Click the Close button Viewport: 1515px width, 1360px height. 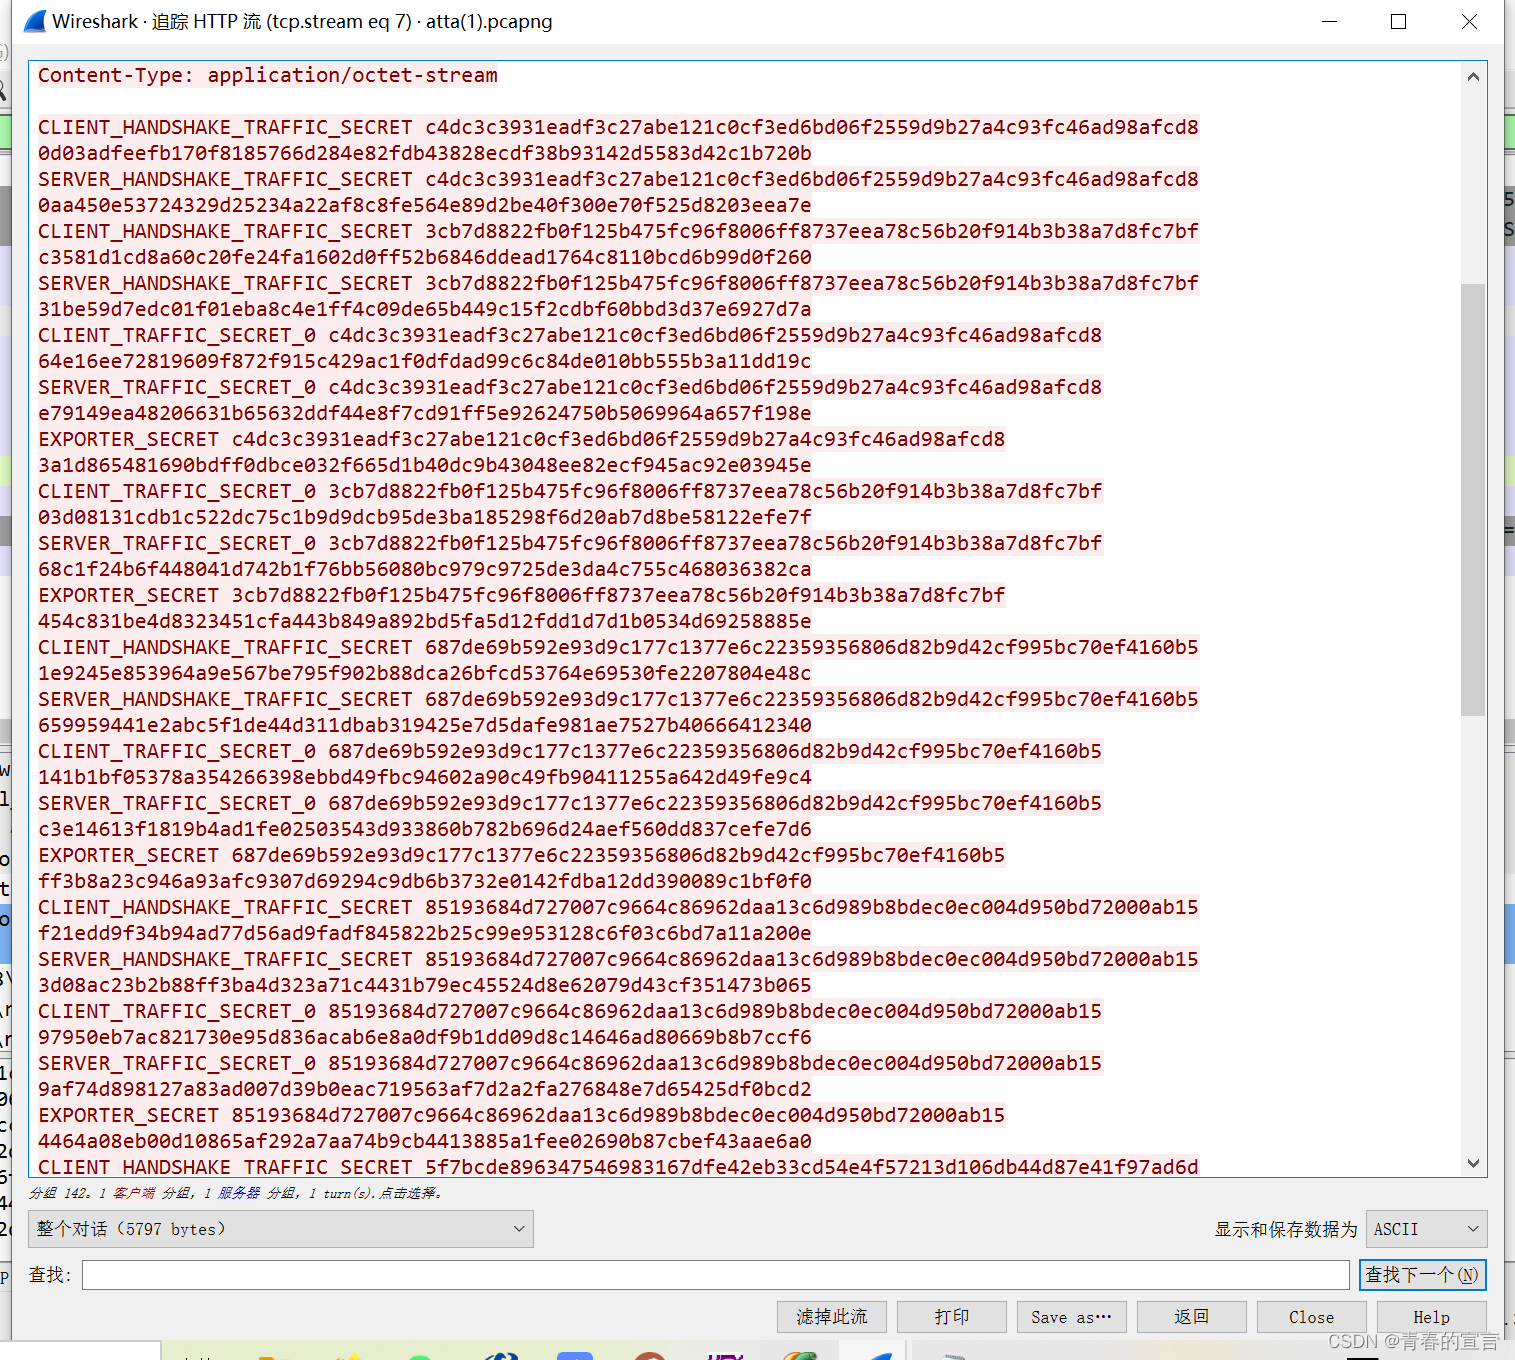coord(1310,1317)
